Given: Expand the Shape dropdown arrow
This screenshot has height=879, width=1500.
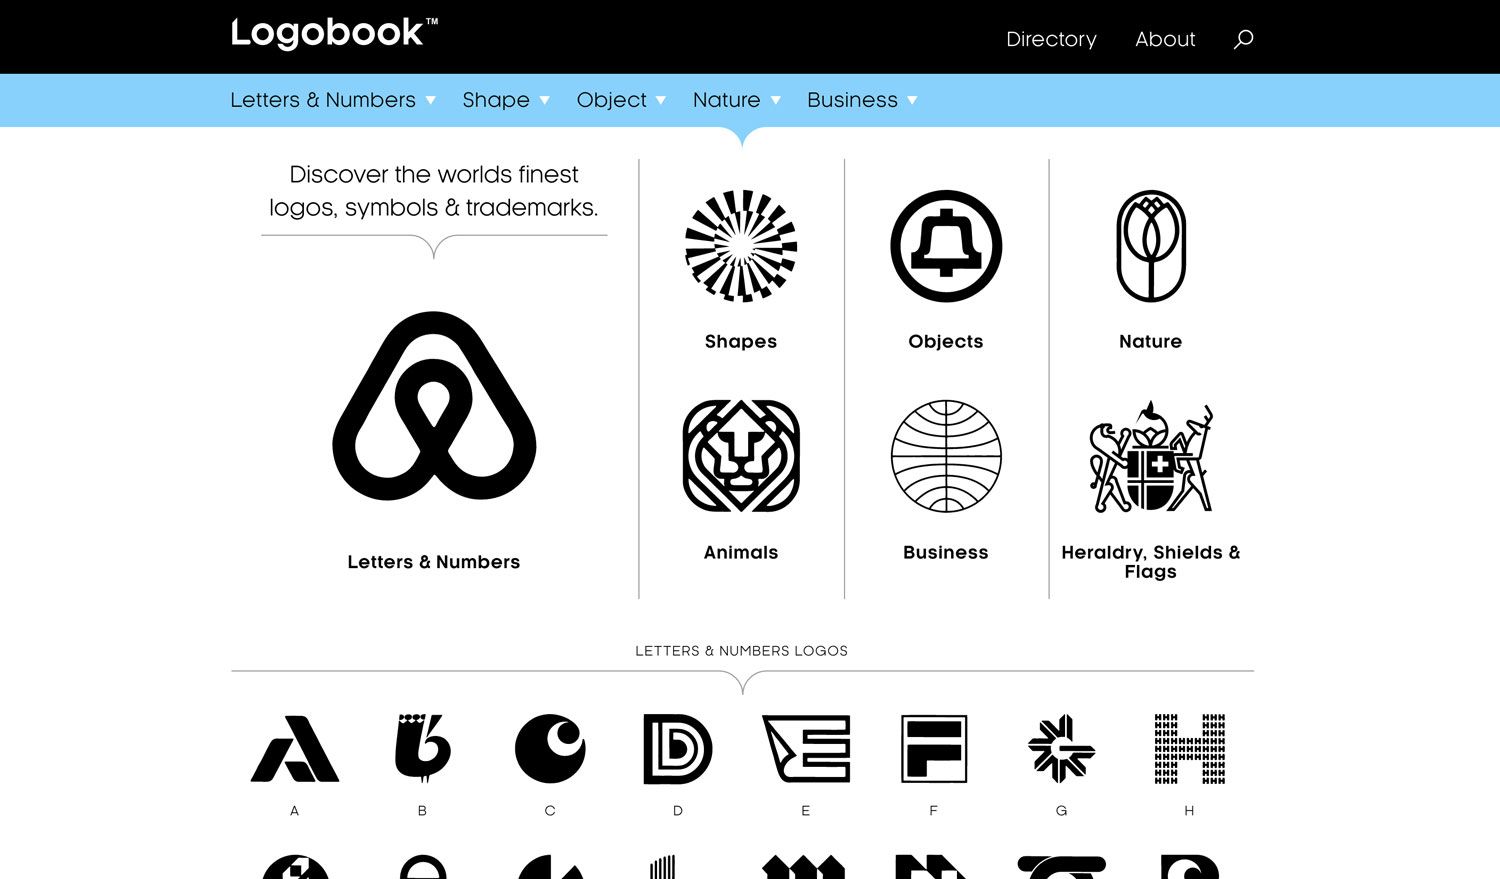Looking at the screenshot, I should pos(545,100).
